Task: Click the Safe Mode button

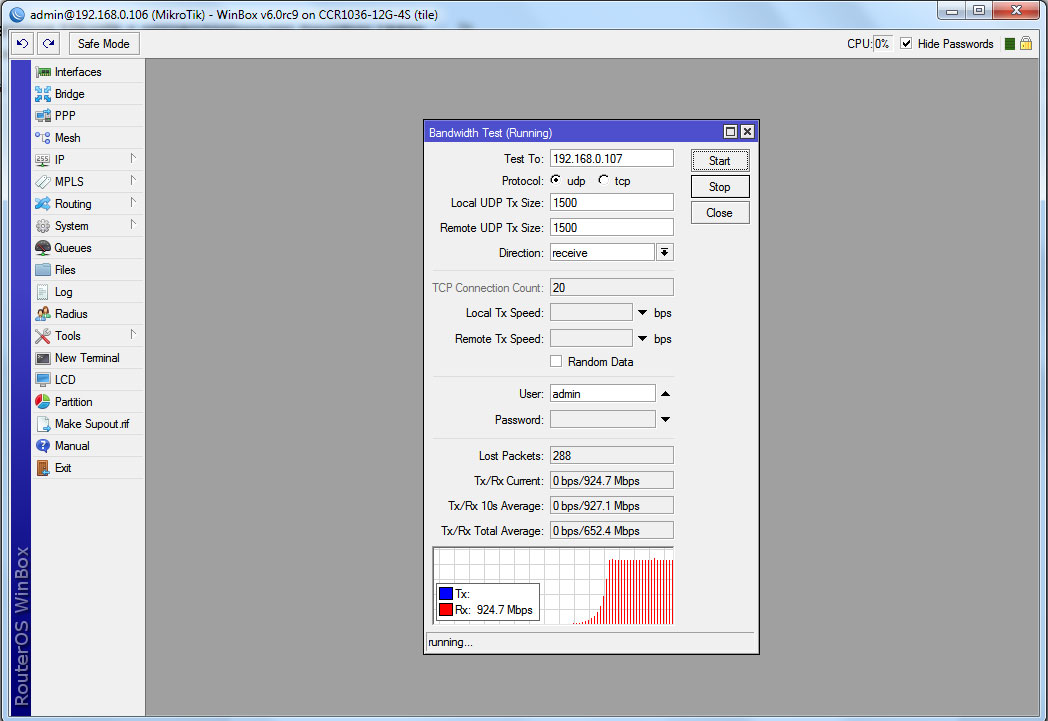Action: click(104, 44)
